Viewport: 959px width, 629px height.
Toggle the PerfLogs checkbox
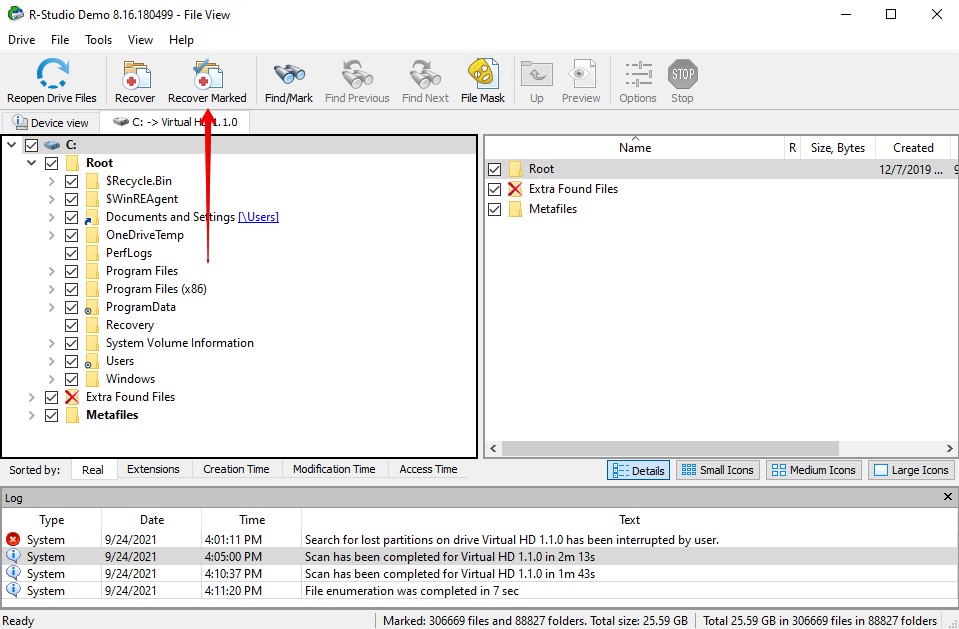click(72, 253)
